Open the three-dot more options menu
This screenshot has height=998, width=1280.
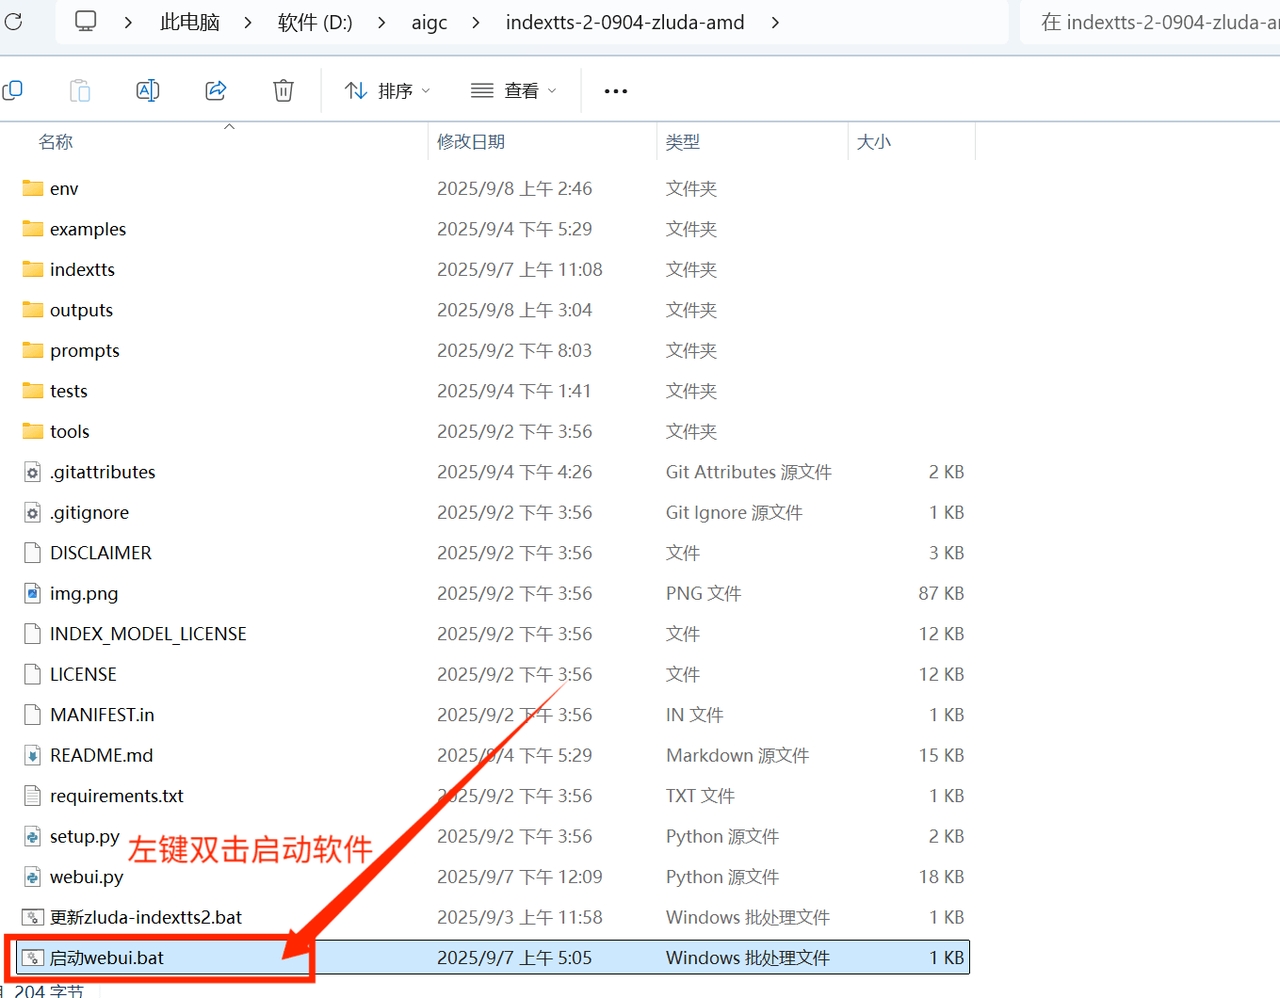[x=616, y=91]
